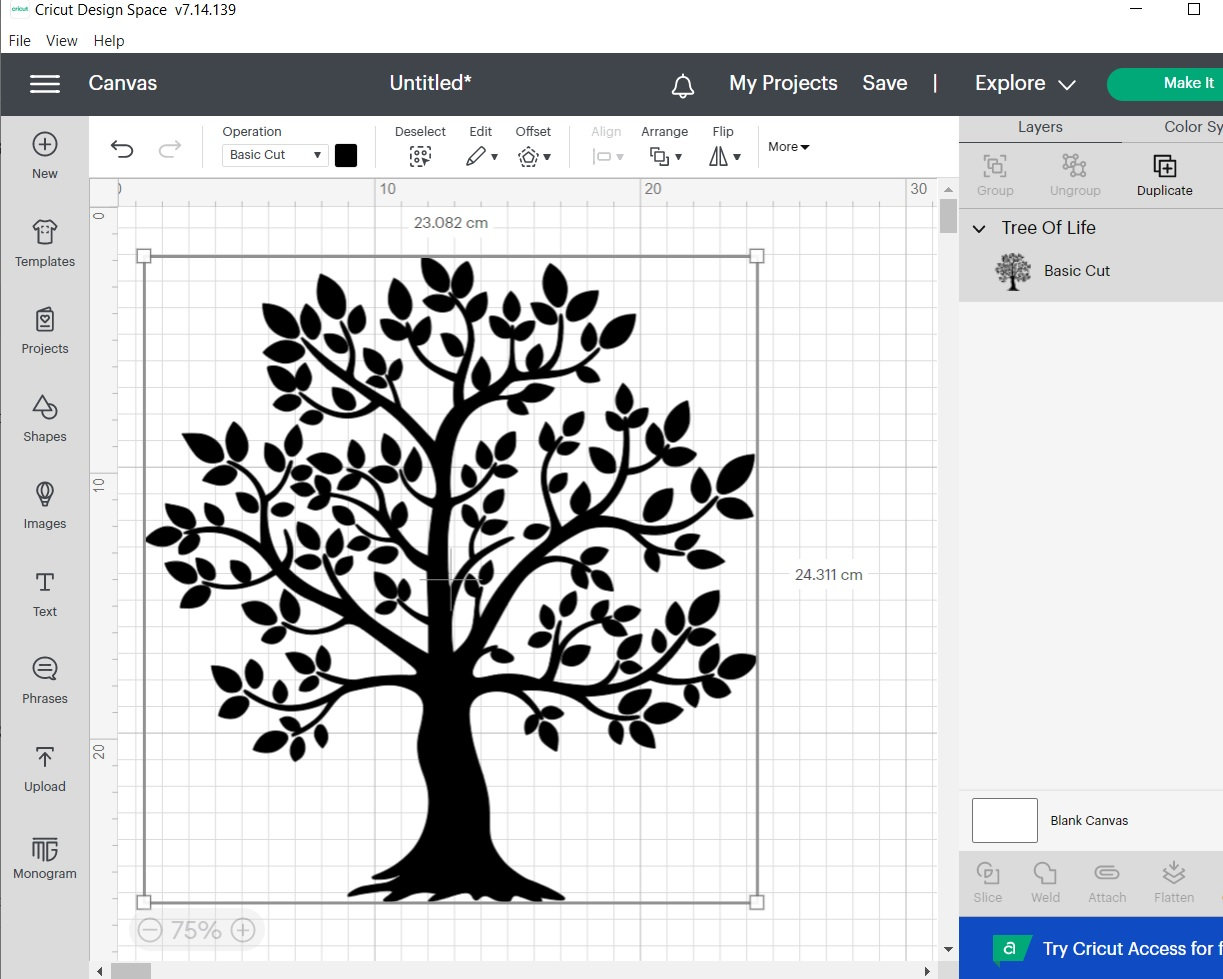Viewport: 1223px width, 979px height.
Task: Browse the Templates panel
Action: coord(44,243)
